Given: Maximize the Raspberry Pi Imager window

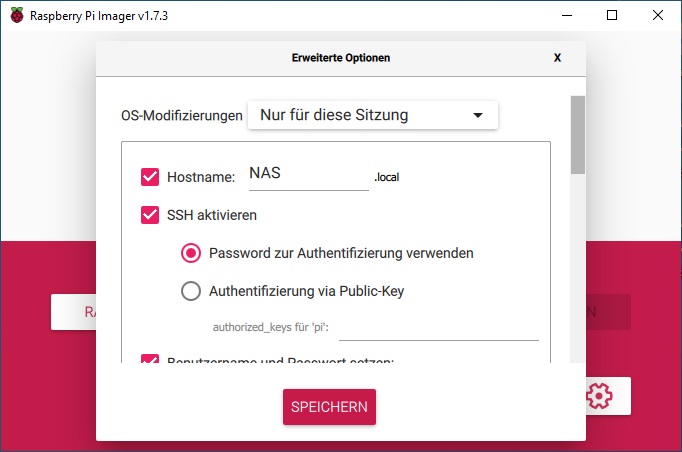Looking at the screenshot, I should click(x=612, y=15).
